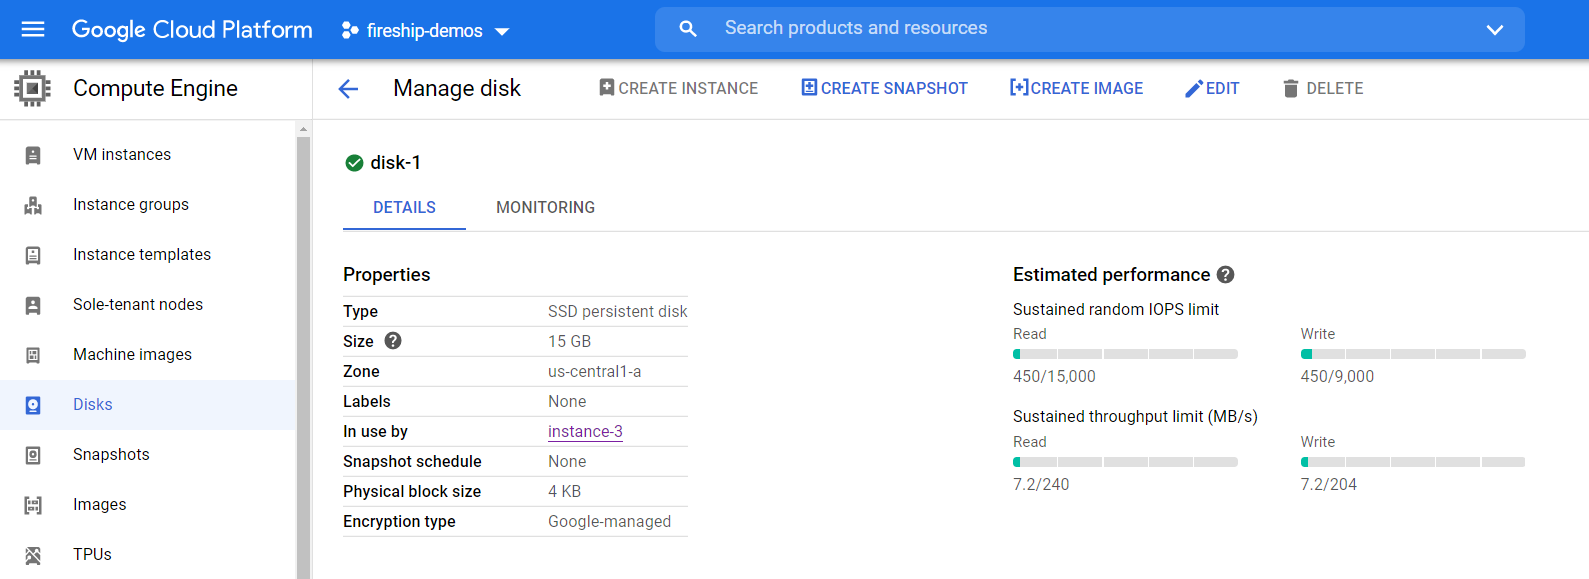Expand the fireship-demos project selector
1589x579 pixels.
point(426,31)
